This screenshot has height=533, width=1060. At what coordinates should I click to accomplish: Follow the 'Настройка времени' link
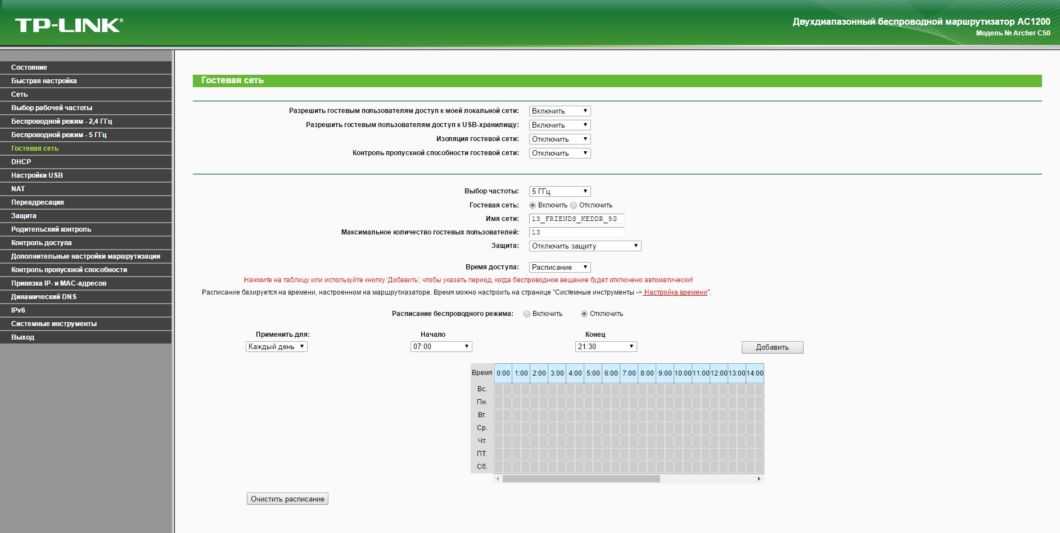click(676, 292)
